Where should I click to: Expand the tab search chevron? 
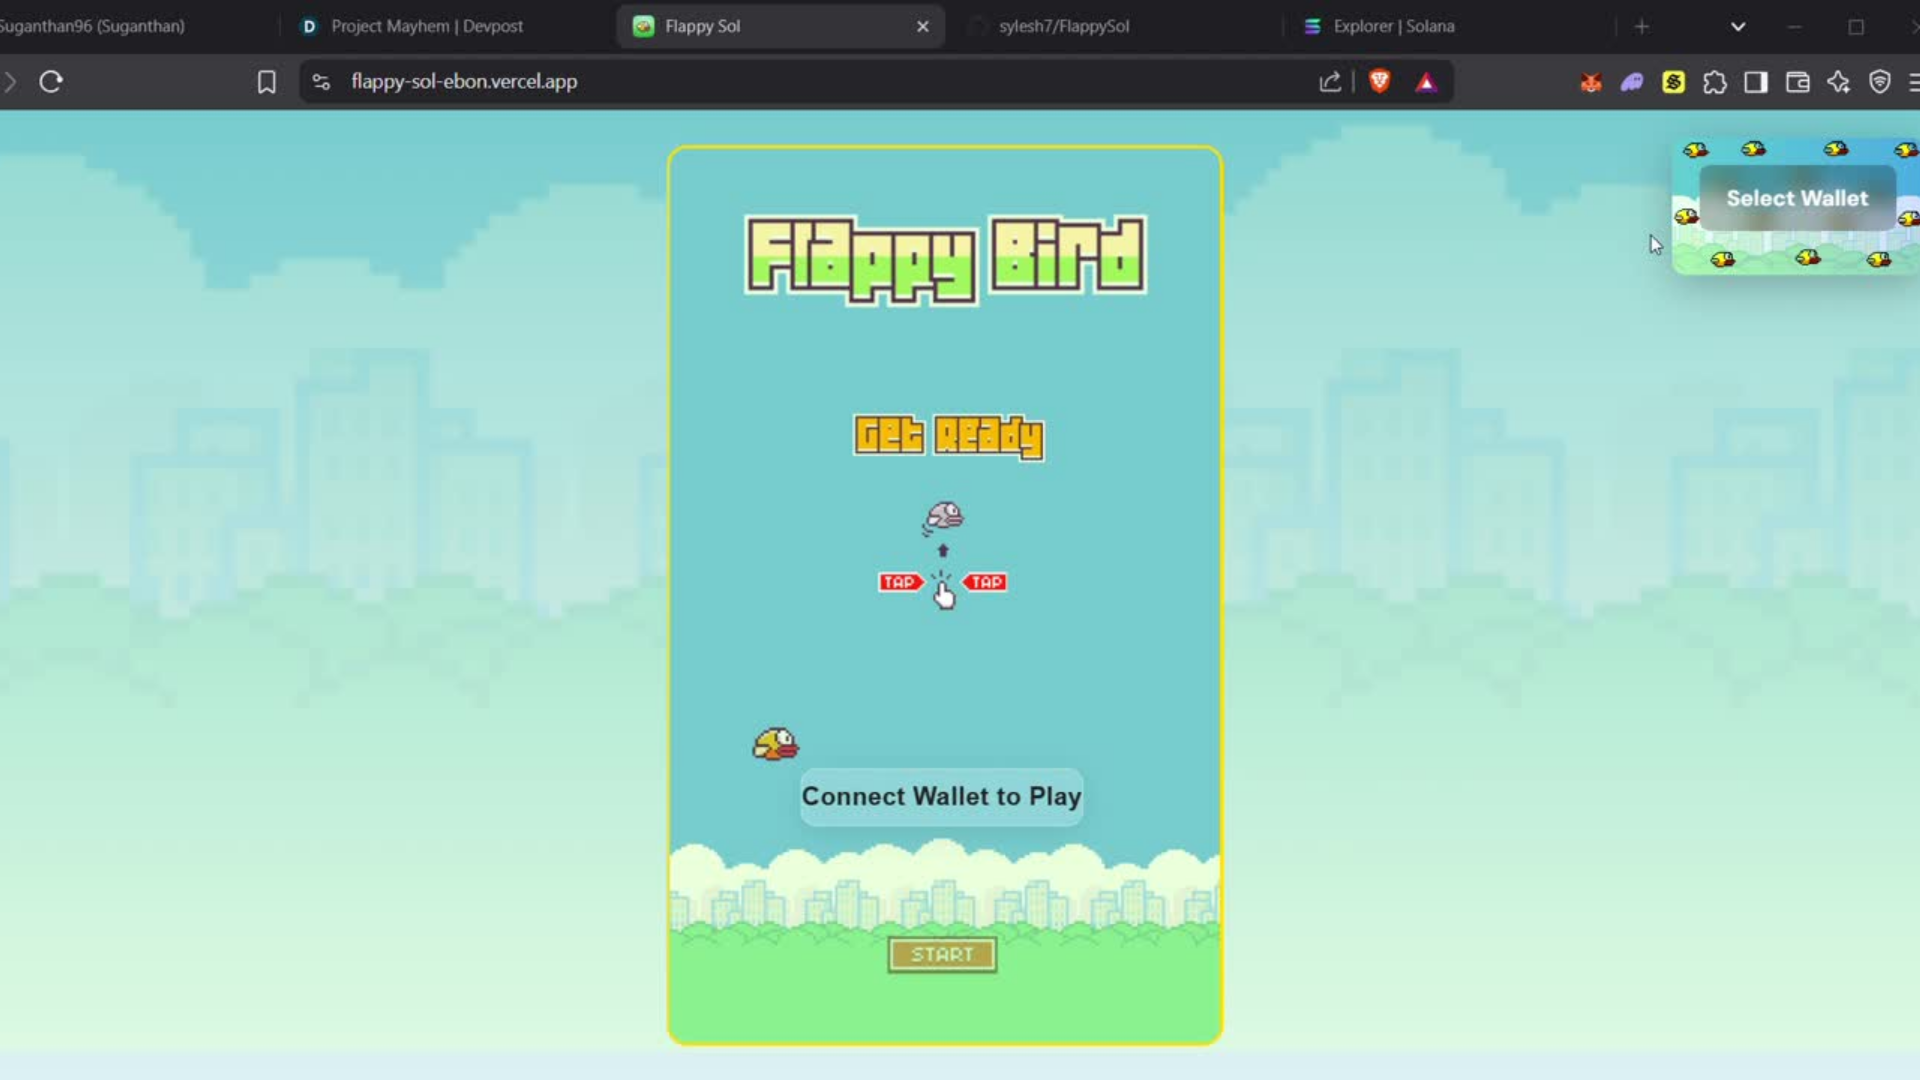[1738, 27]
